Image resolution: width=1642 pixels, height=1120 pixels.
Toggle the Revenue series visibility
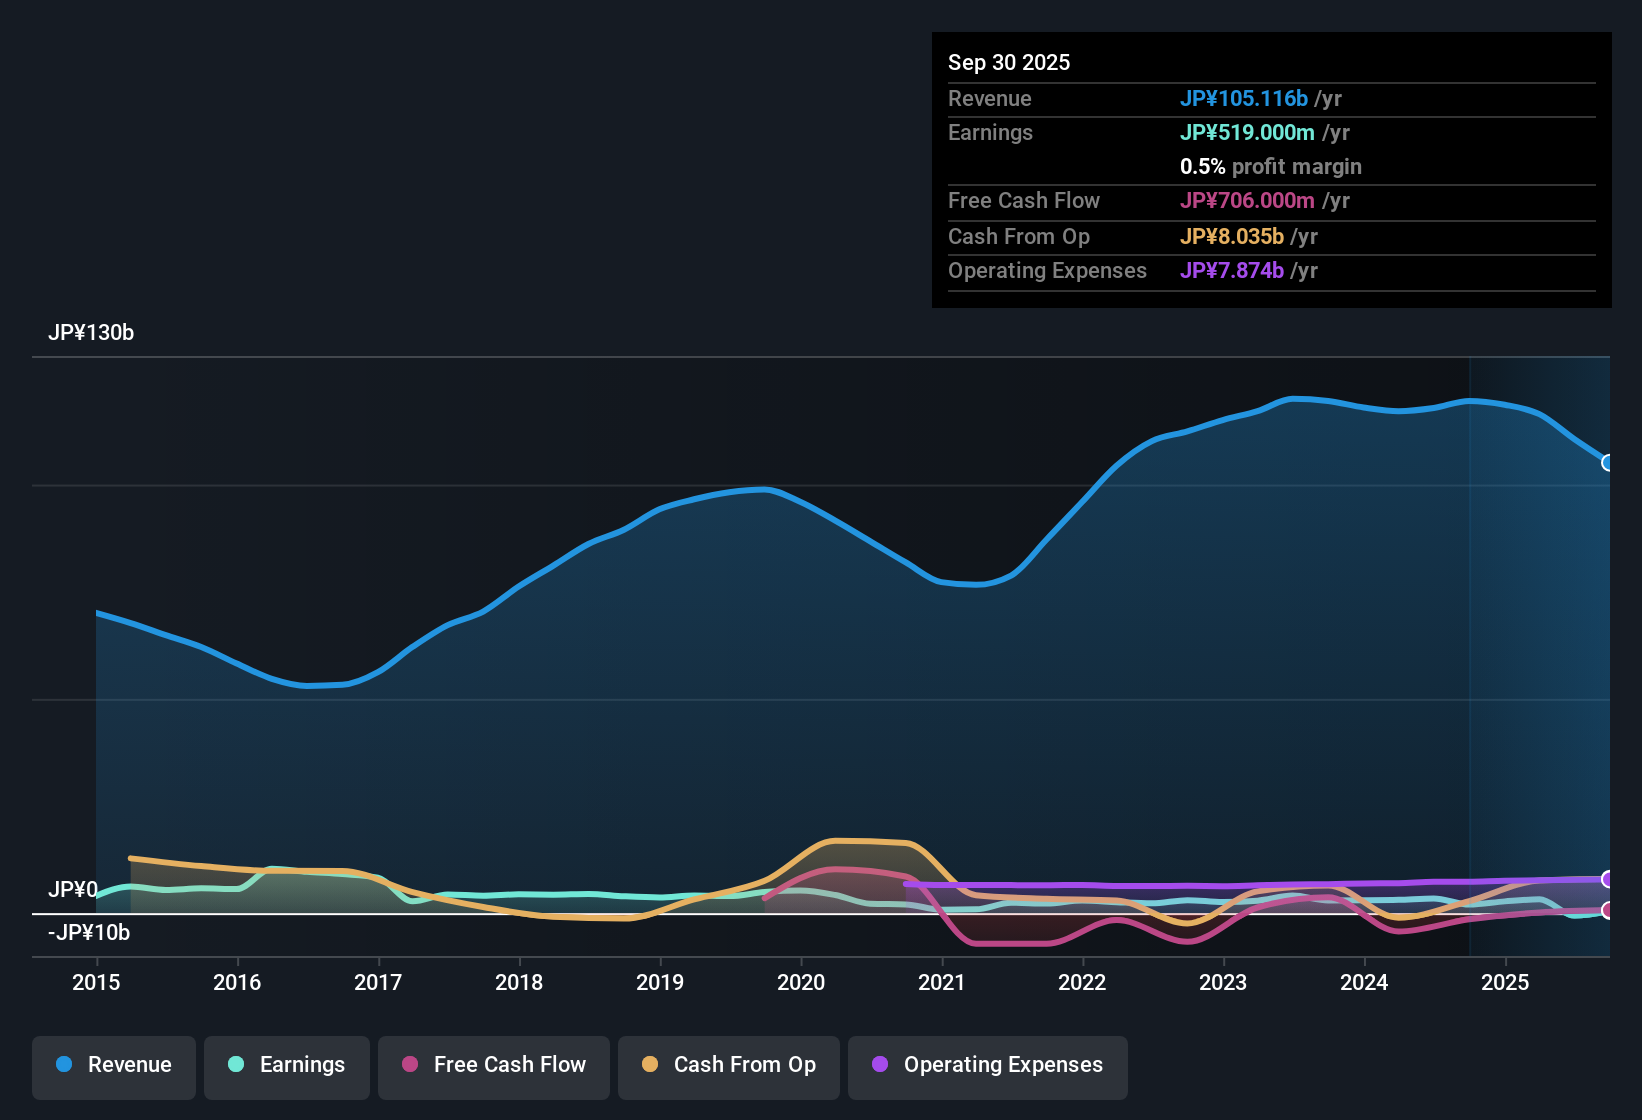(113, 1065)
